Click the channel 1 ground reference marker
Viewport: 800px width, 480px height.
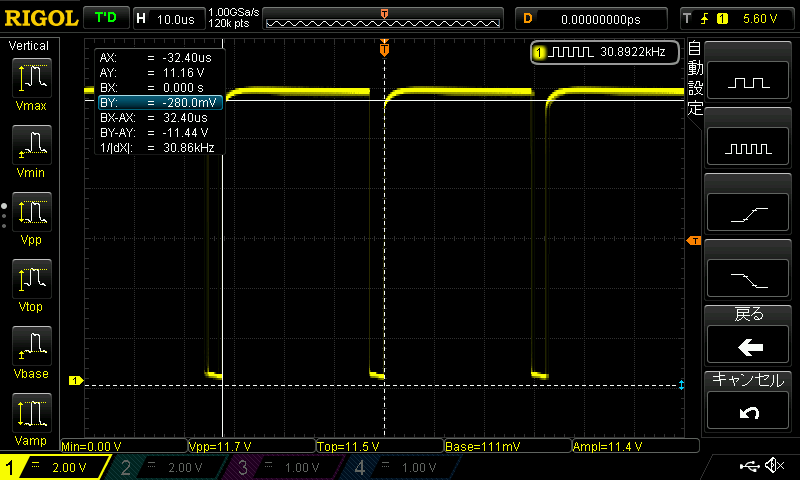pos(76,381)
